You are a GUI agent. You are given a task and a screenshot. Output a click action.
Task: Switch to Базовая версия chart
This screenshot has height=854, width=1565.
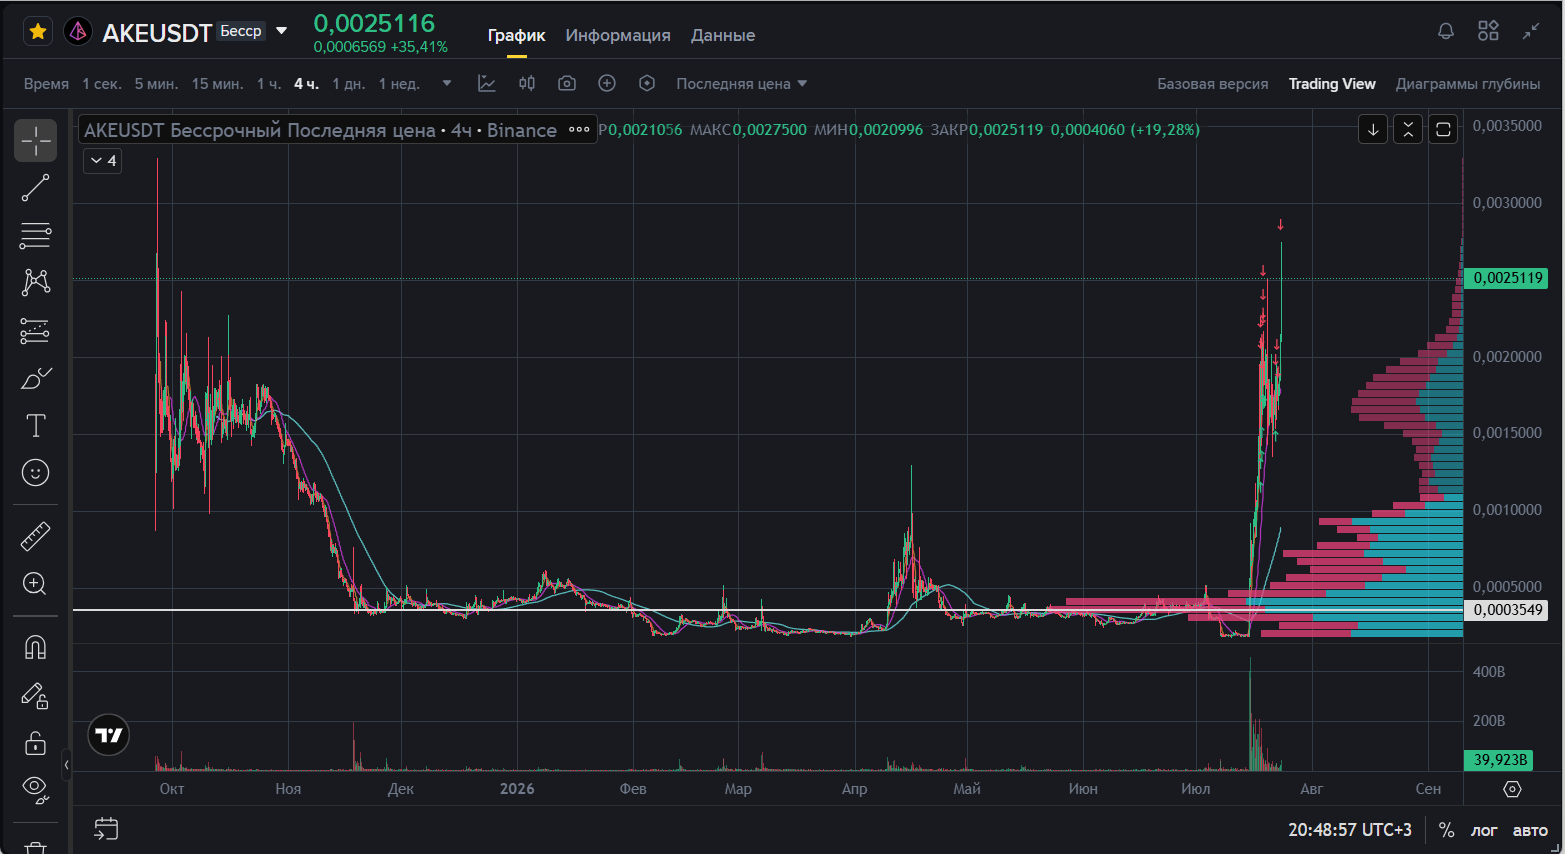[x=1212, y=84]
